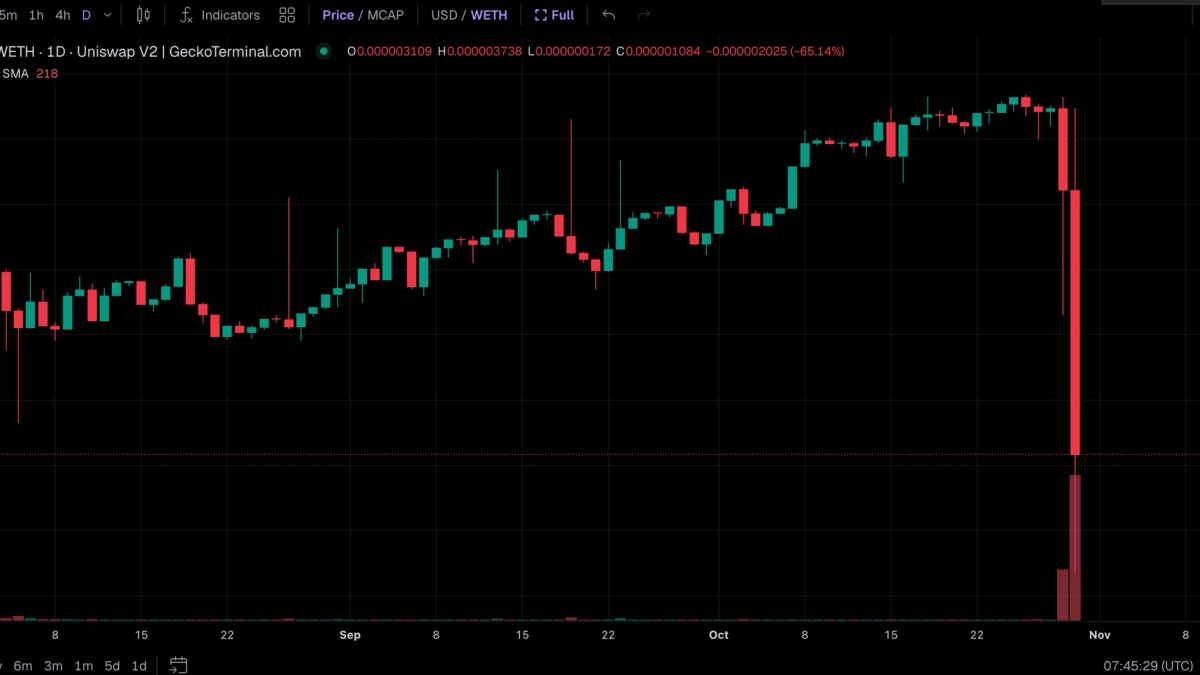Click the green market status dot
The width and height of the screenshot is (1200, 675).
324,51
